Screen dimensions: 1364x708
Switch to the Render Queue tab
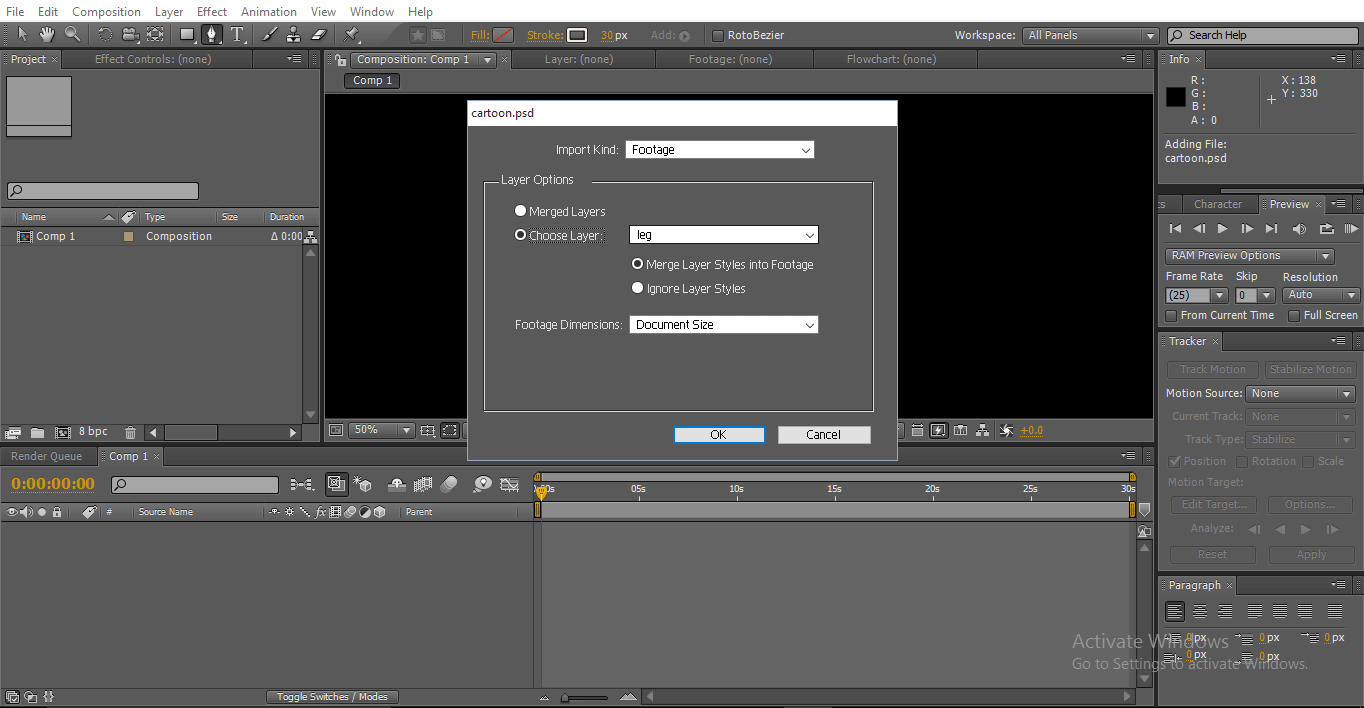tap(49, 456)
